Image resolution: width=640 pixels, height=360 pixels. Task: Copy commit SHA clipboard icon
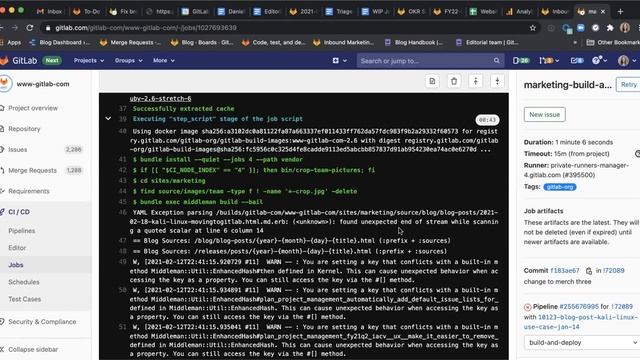pos(589,271)
